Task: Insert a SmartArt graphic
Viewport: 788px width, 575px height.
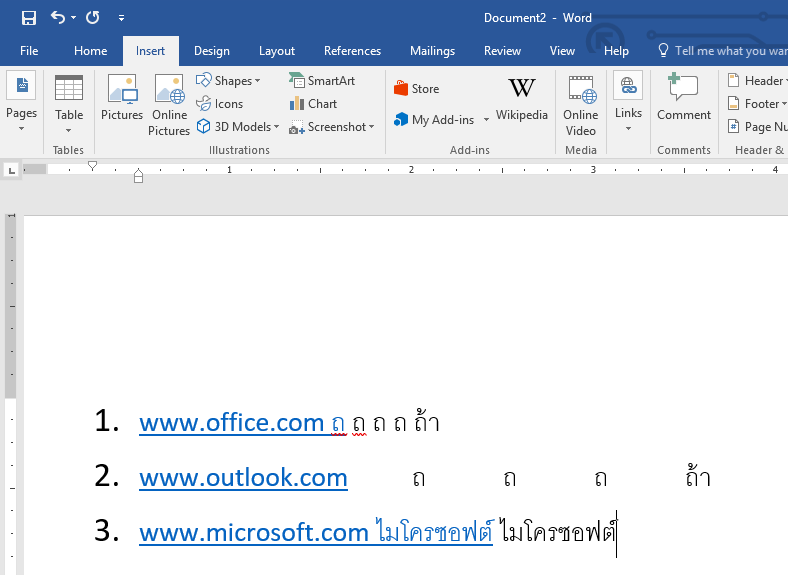Action: coord(322,80)
